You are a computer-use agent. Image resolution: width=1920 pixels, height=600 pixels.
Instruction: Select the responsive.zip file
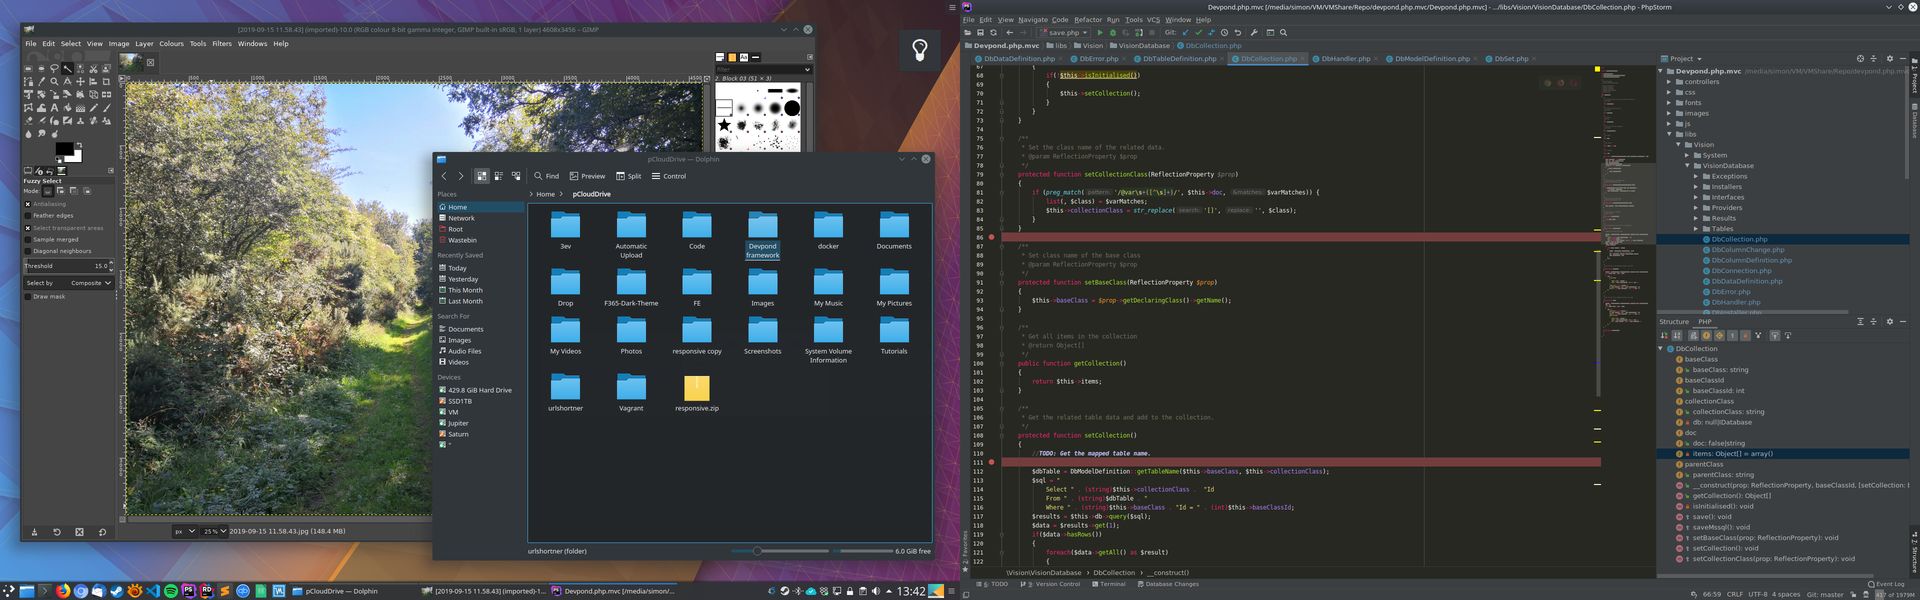[x=696, y=392]
